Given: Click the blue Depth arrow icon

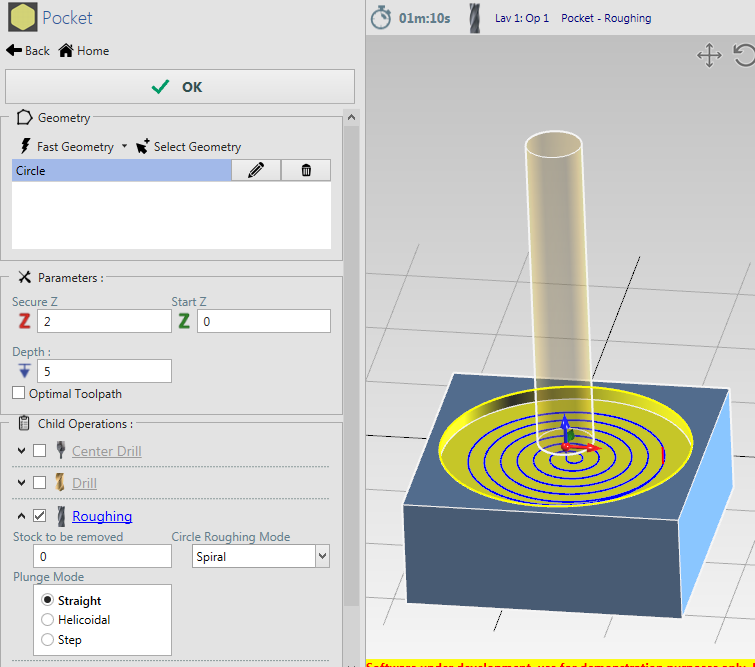Looking at the screenshot, I should (x=25, y=371).
